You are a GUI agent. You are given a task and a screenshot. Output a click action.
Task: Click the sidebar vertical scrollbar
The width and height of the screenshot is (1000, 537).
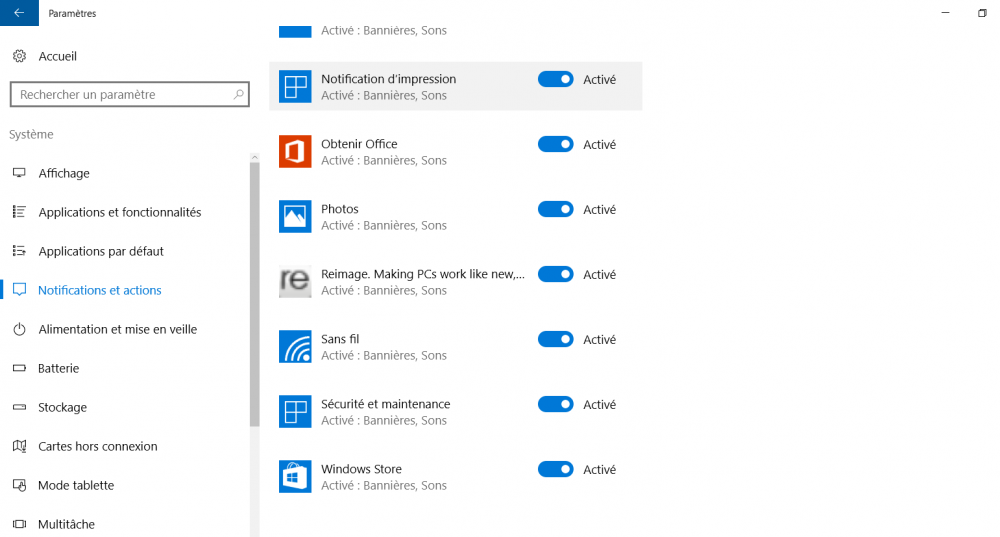(x=254, y=295)
